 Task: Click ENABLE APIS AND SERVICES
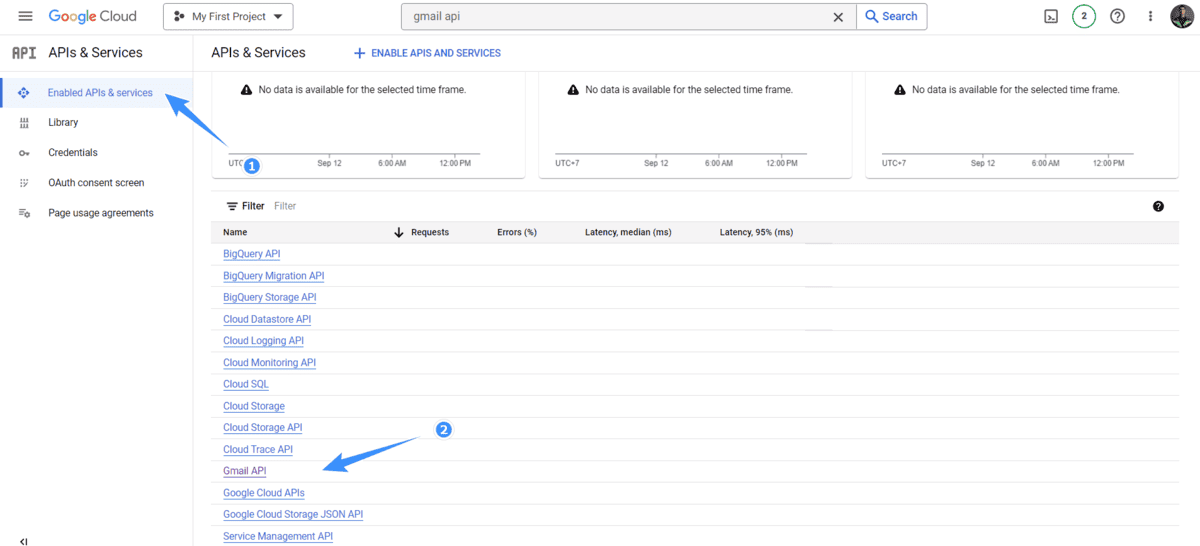pyautogui.click(x=427, y=53)
